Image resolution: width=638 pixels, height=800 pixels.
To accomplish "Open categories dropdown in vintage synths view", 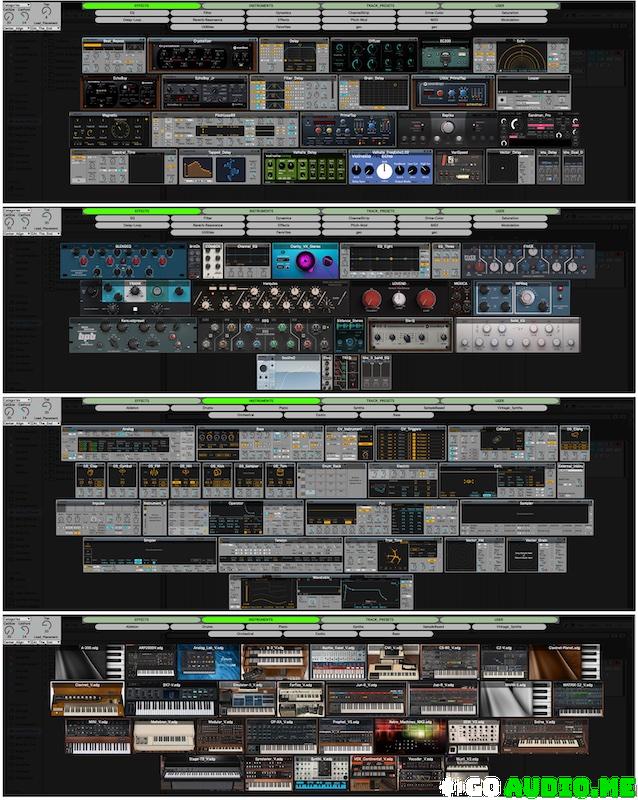I will pyautogui.click(x=17, y=619).
